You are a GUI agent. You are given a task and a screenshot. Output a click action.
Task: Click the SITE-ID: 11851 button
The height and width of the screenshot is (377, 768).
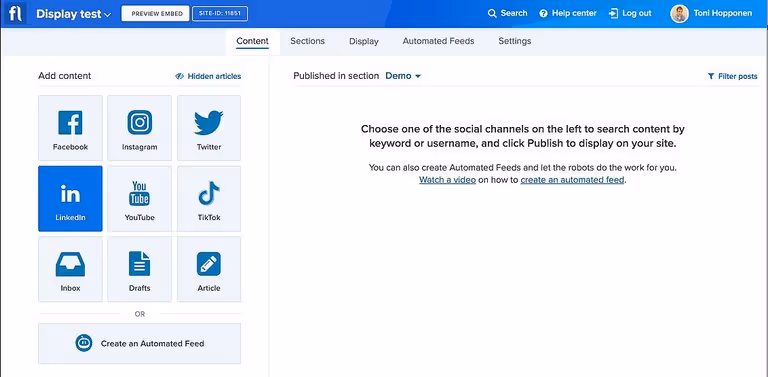220,14
